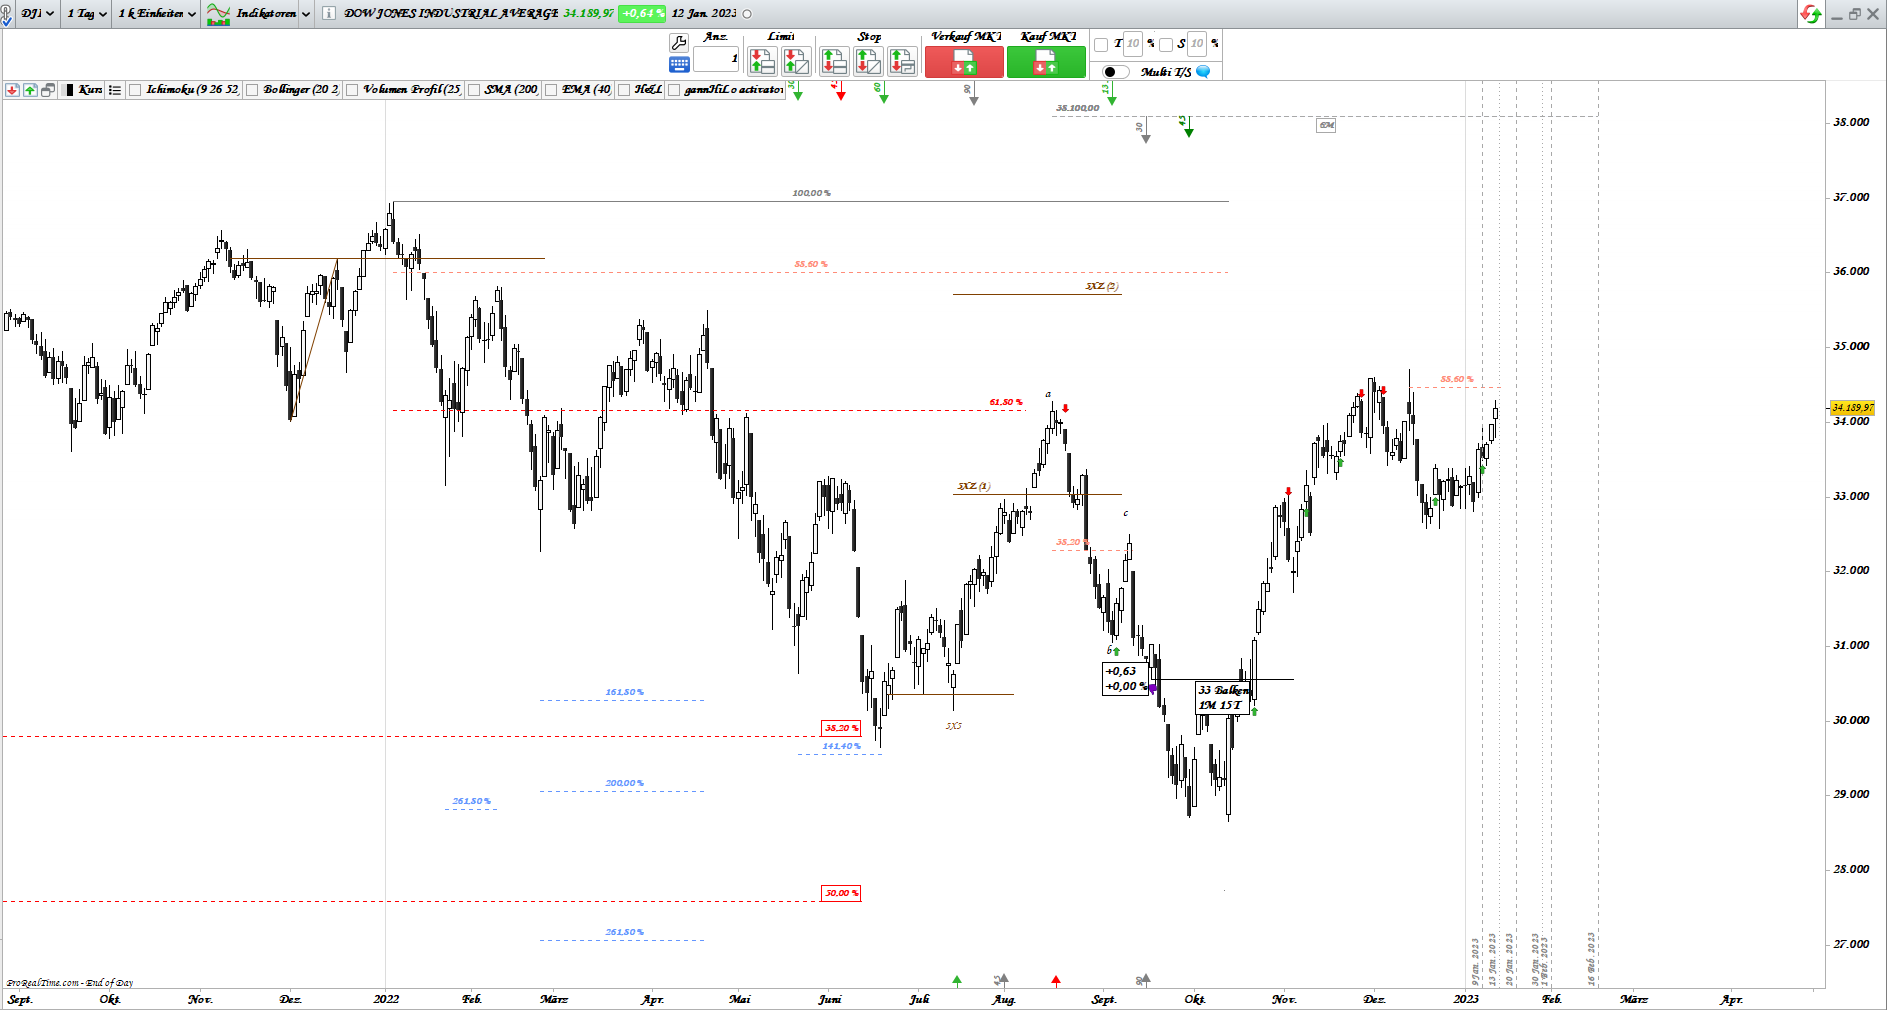This screenshot has height=1010, width=1887.
Task: Switch the Multi T/S toggle
Action: click(x=1115, y=72)
